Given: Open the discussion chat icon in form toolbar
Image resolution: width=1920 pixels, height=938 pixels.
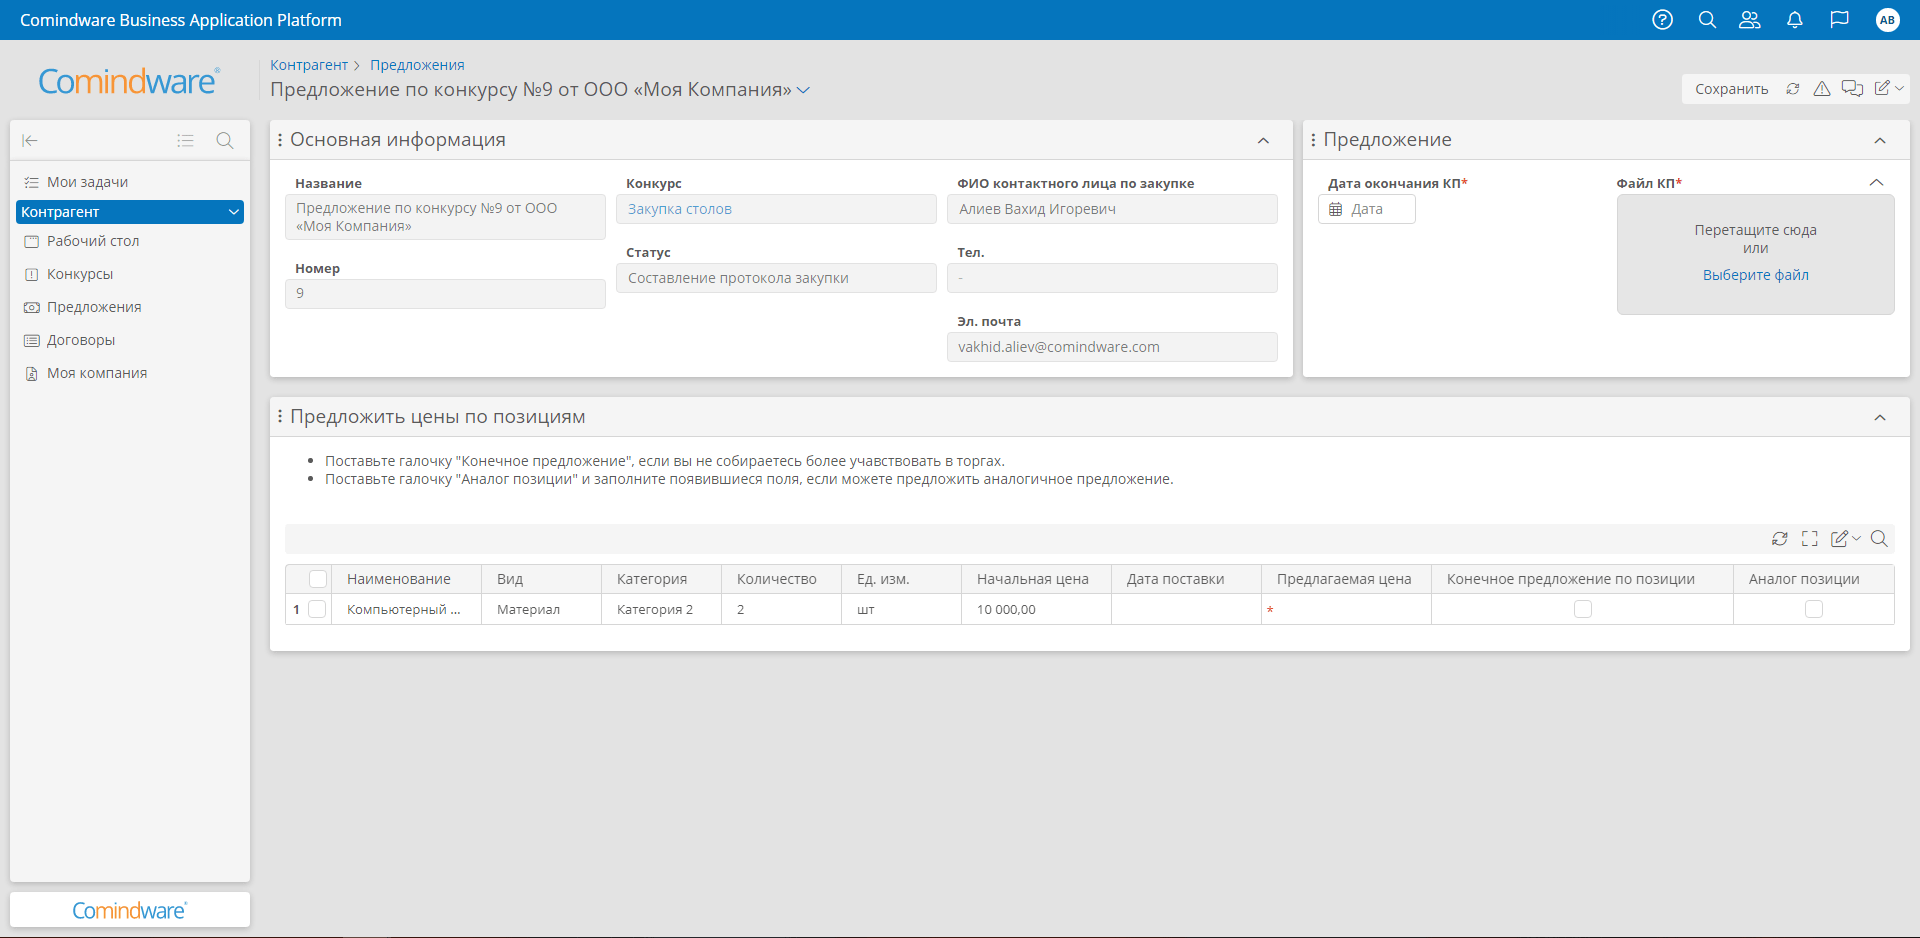Looking at the screenshot, I should pos(1852,89).
